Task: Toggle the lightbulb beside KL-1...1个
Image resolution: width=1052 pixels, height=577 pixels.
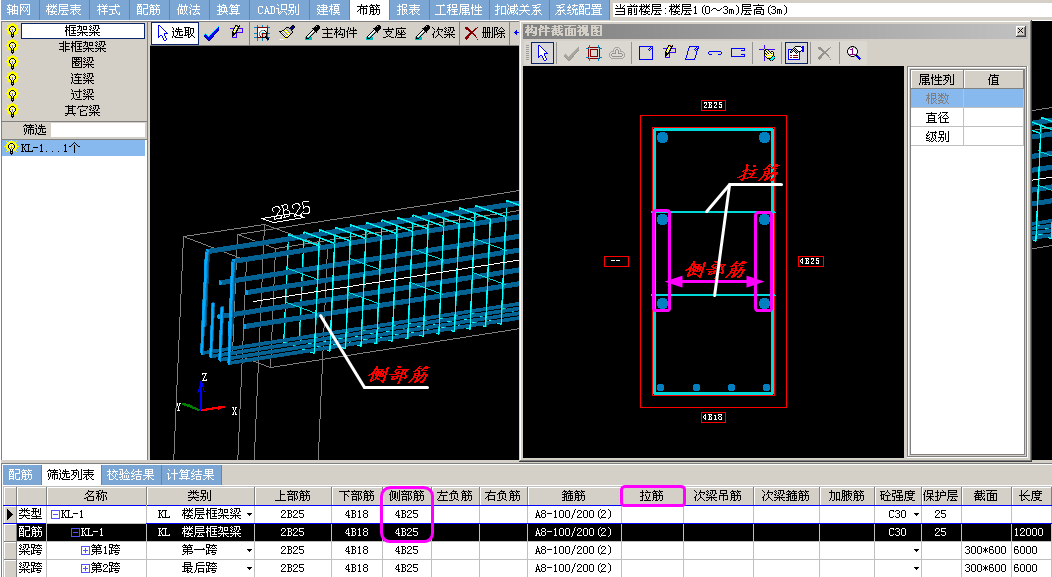Action: [11, 148]
